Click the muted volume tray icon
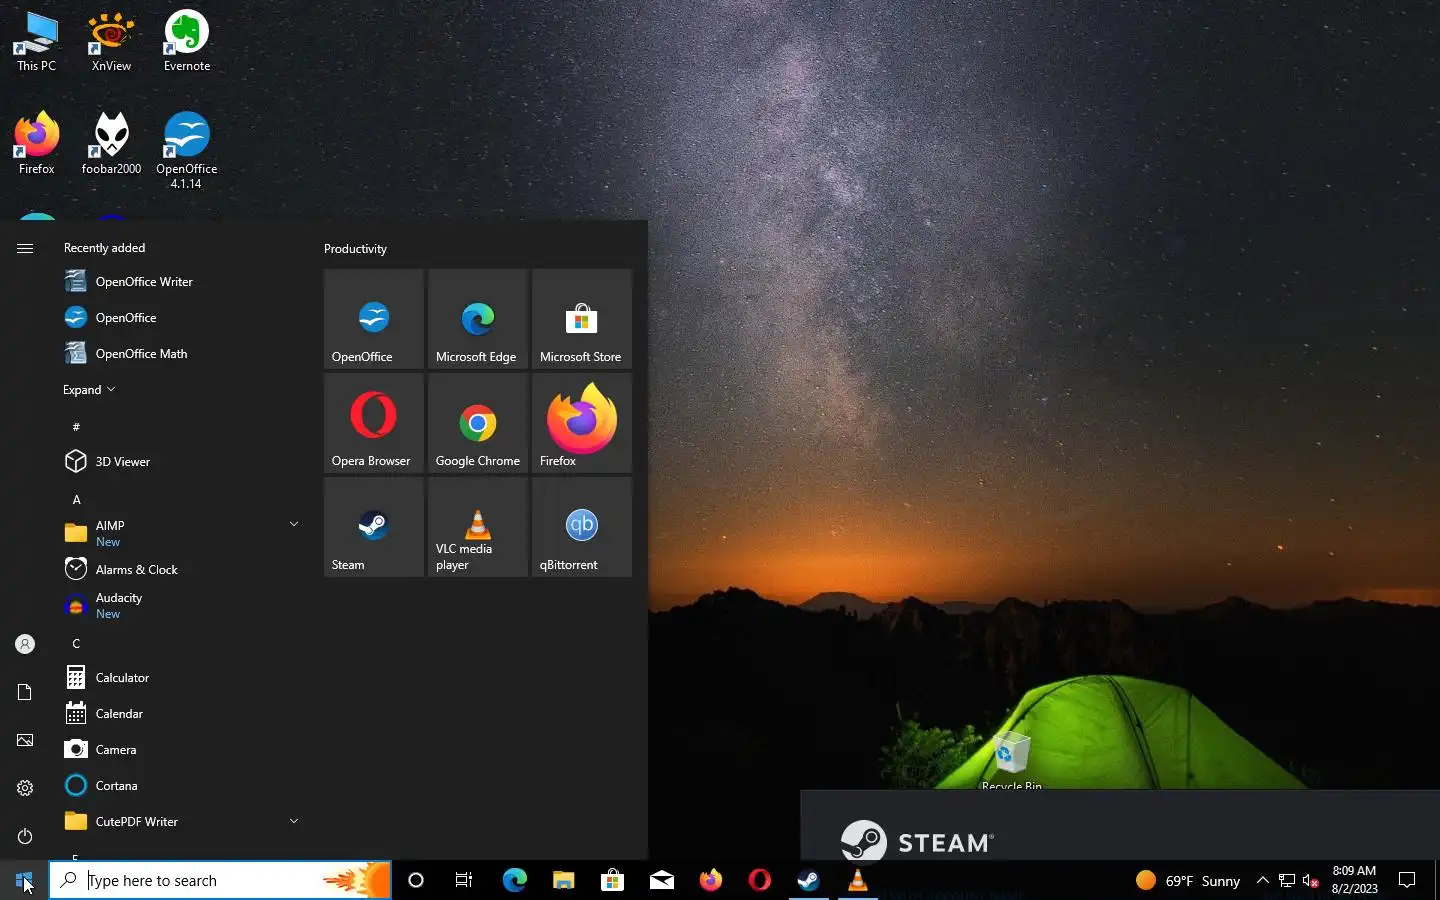 (1311, 880)
